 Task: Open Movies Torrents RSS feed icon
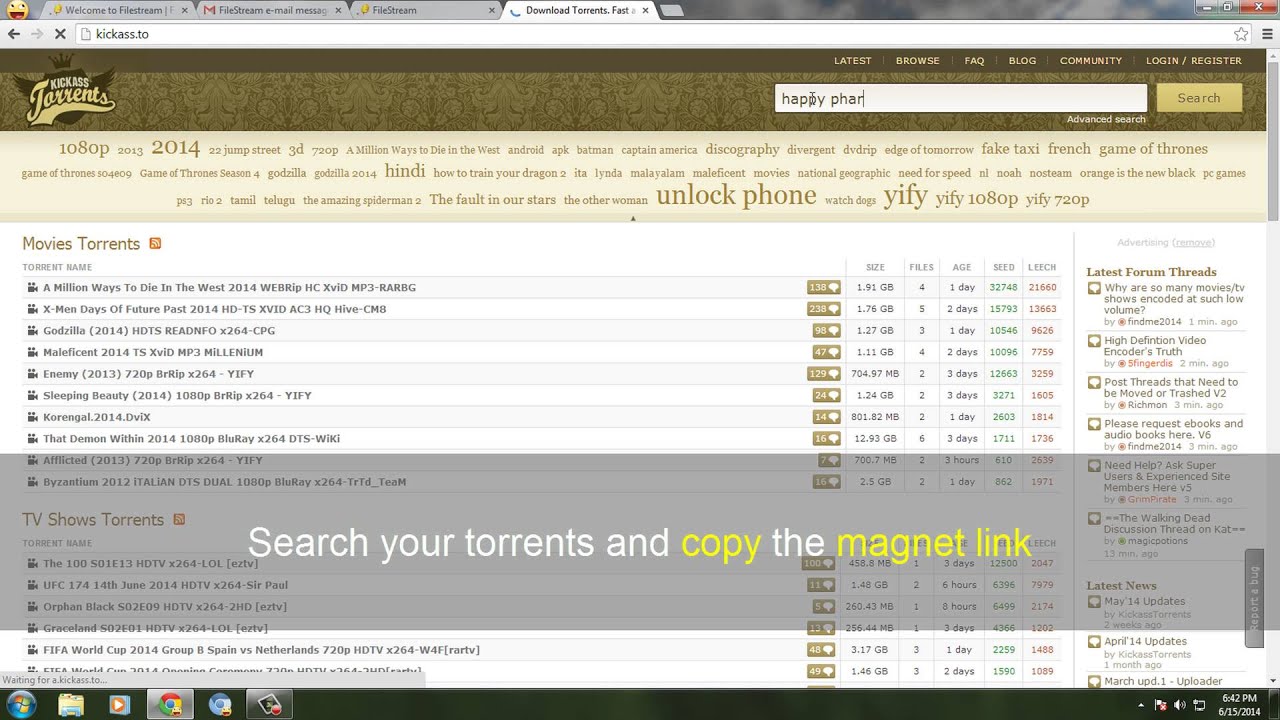click(155, 244)
